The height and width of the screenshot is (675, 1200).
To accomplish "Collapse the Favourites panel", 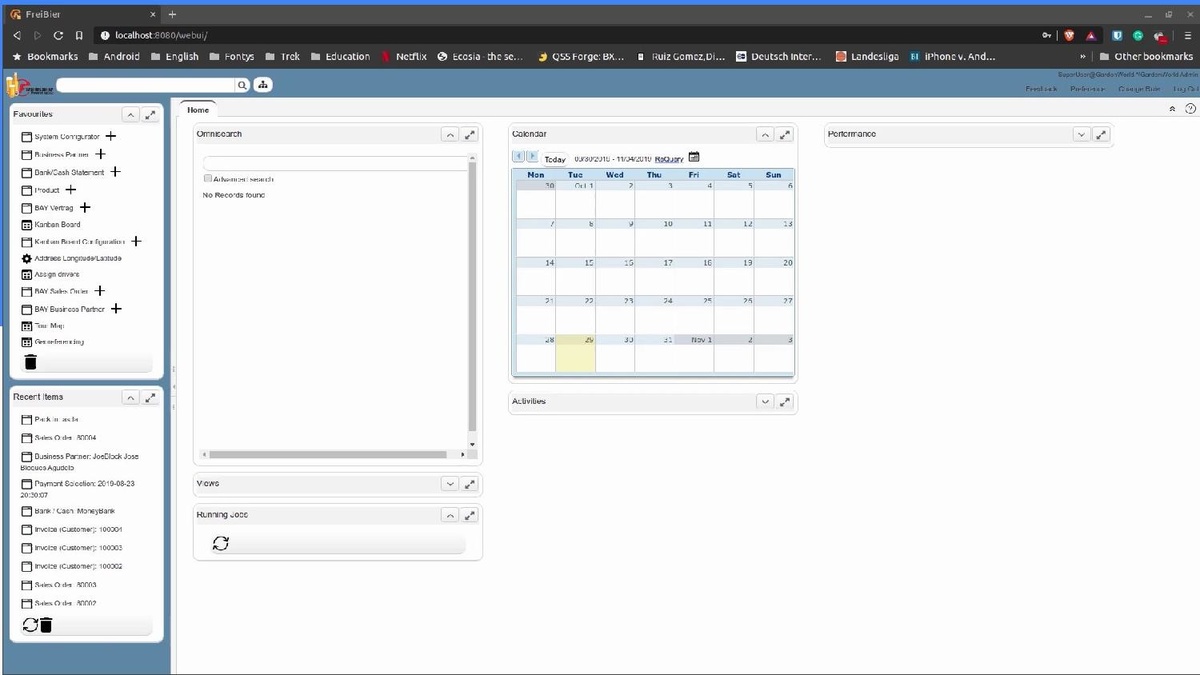I will (130, 115).
